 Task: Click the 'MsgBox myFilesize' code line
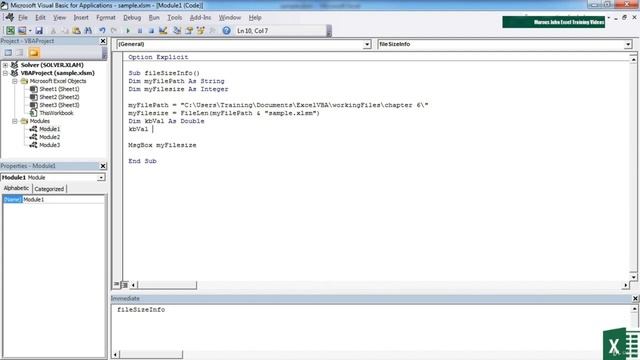click(x=162, y=145)
